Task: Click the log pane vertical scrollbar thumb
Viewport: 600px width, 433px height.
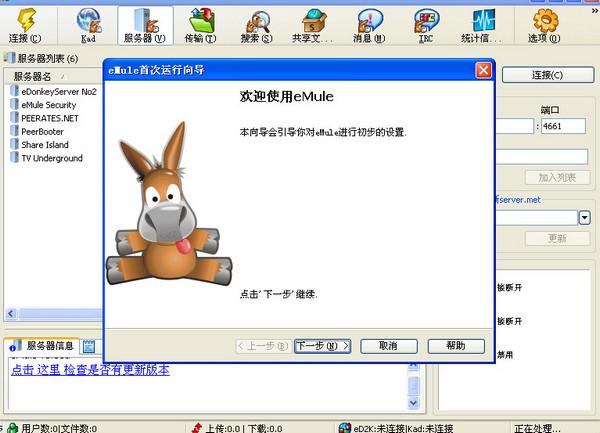Action: [413, 385]
